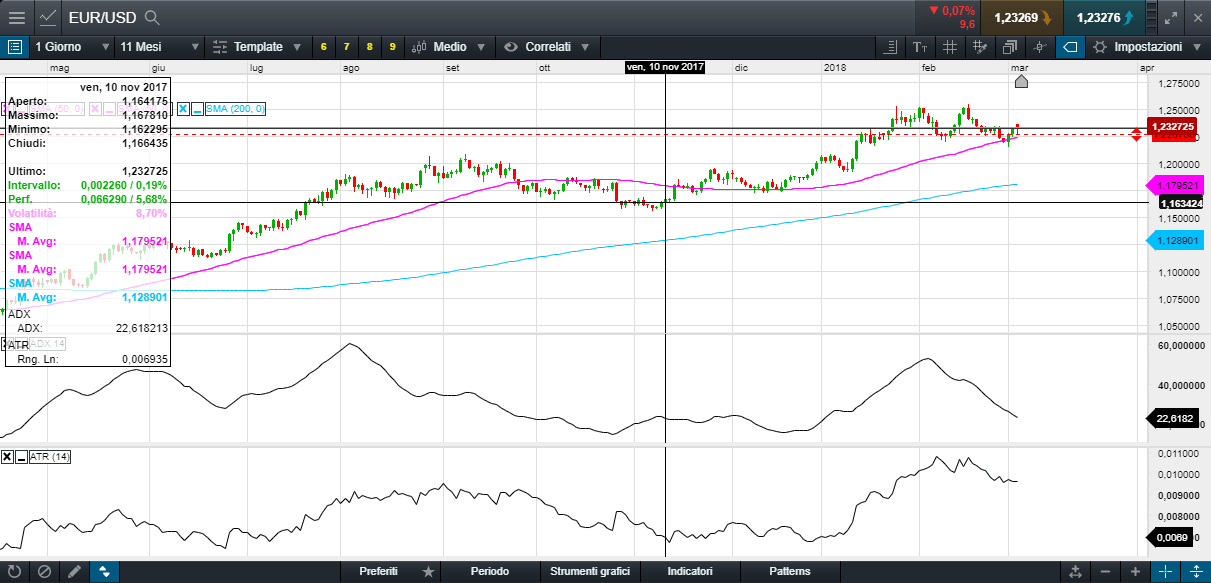Open the Strumenti grafici tab
The image size is (1211, 583).
590,571
